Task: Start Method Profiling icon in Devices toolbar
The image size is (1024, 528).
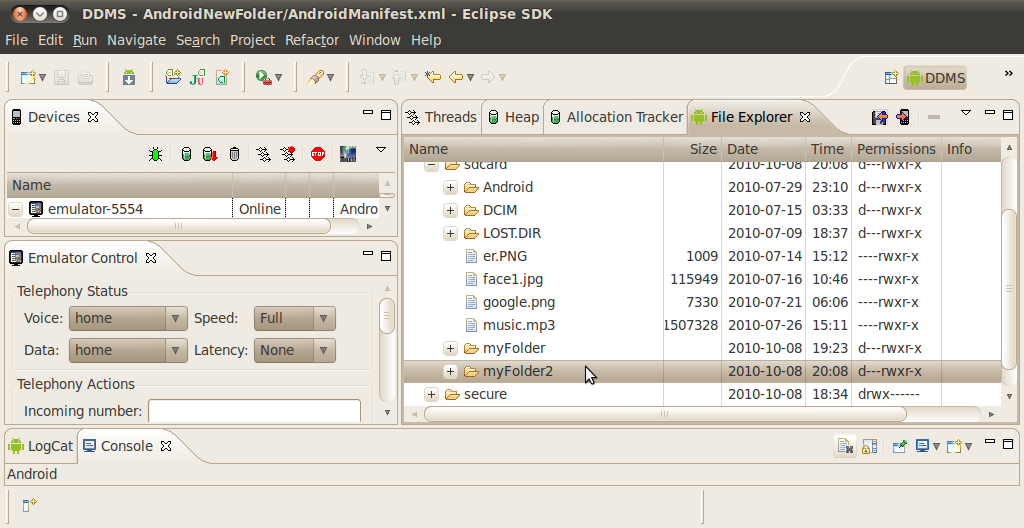Action: (288, 154)
